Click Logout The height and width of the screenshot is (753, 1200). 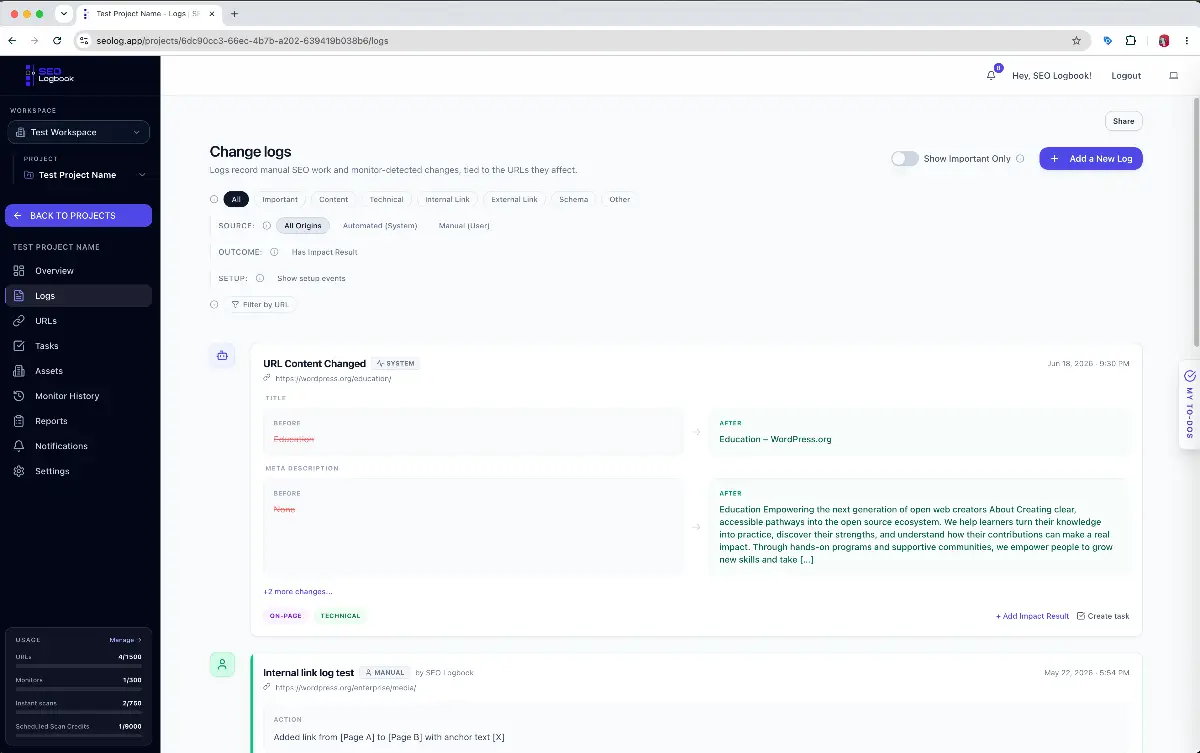pyautogui.click(x=1126, y=76)
